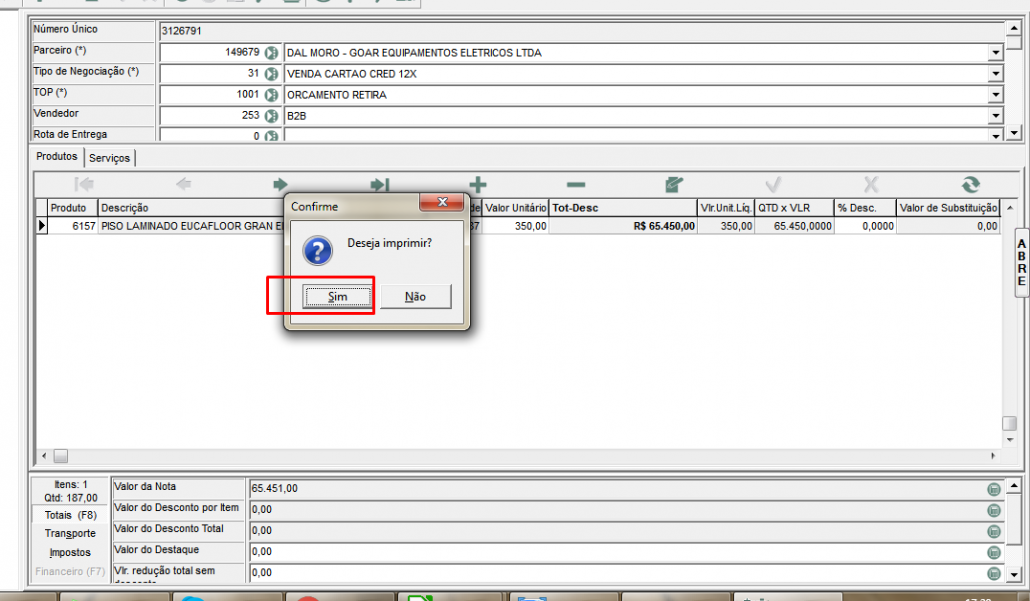
Task: Decline printing with Não button
Action: tap(415, 297)
